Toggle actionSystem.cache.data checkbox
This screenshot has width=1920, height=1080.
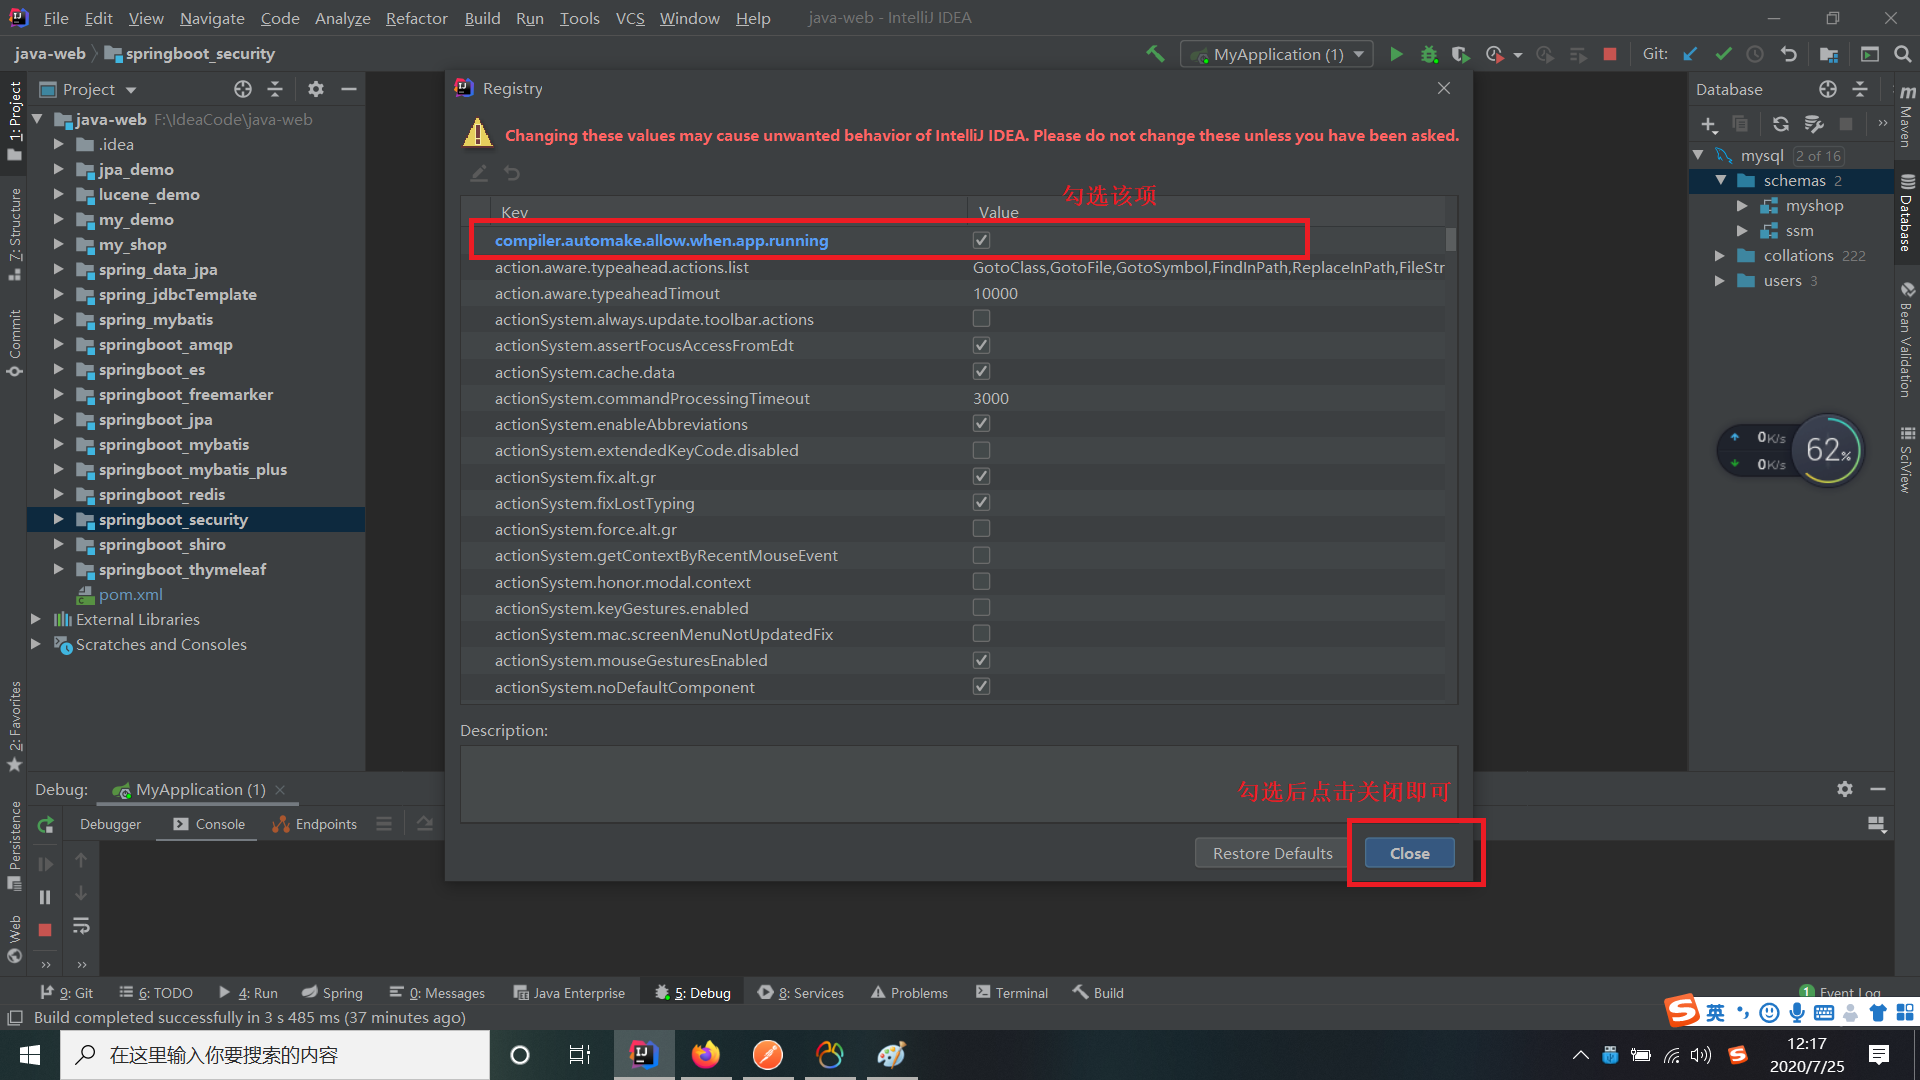981,372
